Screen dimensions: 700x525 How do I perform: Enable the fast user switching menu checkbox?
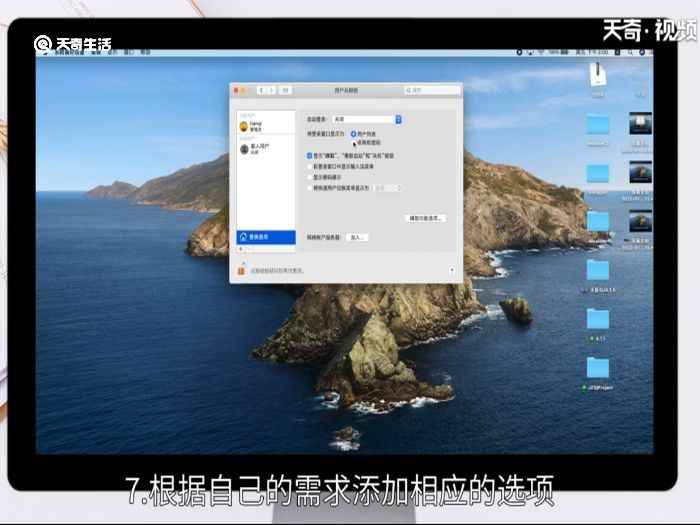pyautogui.click(x=309, y=188)
